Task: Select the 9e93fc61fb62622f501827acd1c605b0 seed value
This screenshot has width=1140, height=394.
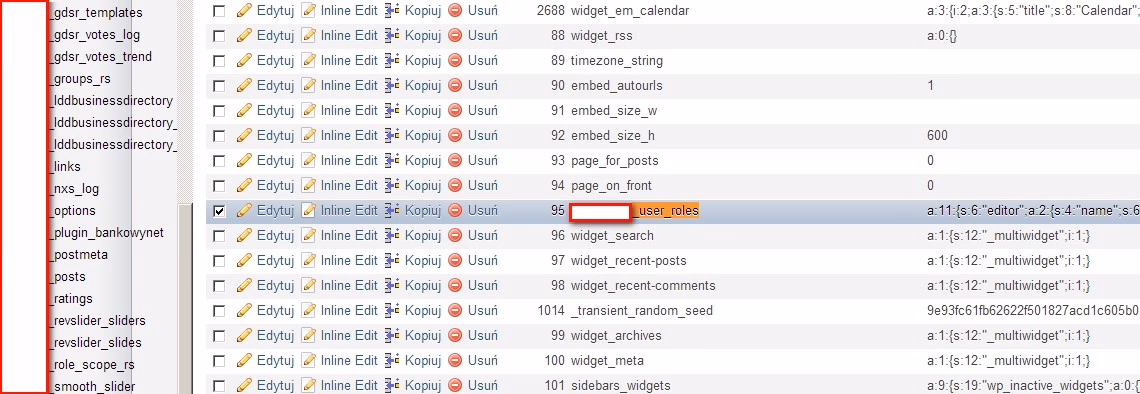Action: coord(1032,310)
